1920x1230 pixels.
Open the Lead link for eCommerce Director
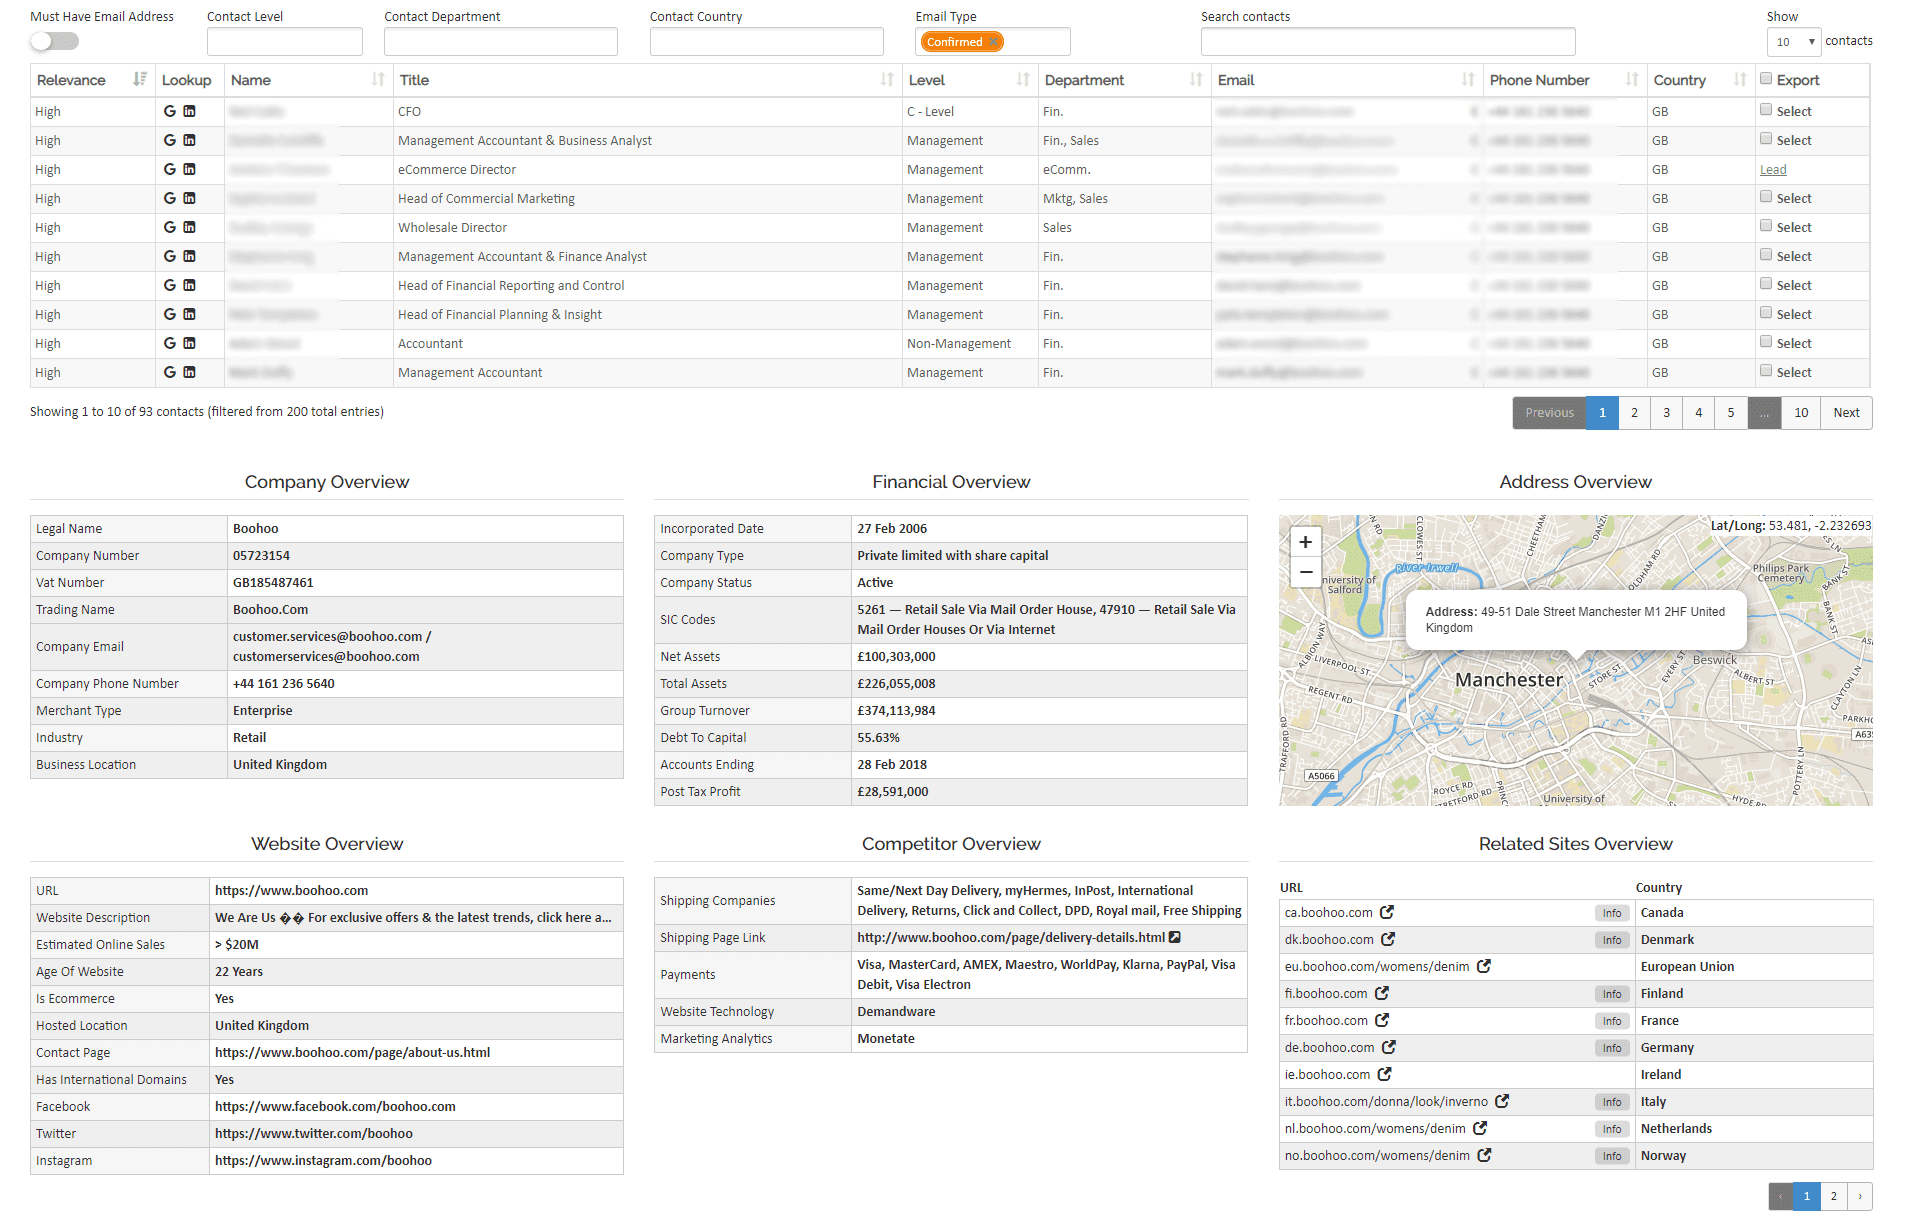click(x=1773, y=170)
